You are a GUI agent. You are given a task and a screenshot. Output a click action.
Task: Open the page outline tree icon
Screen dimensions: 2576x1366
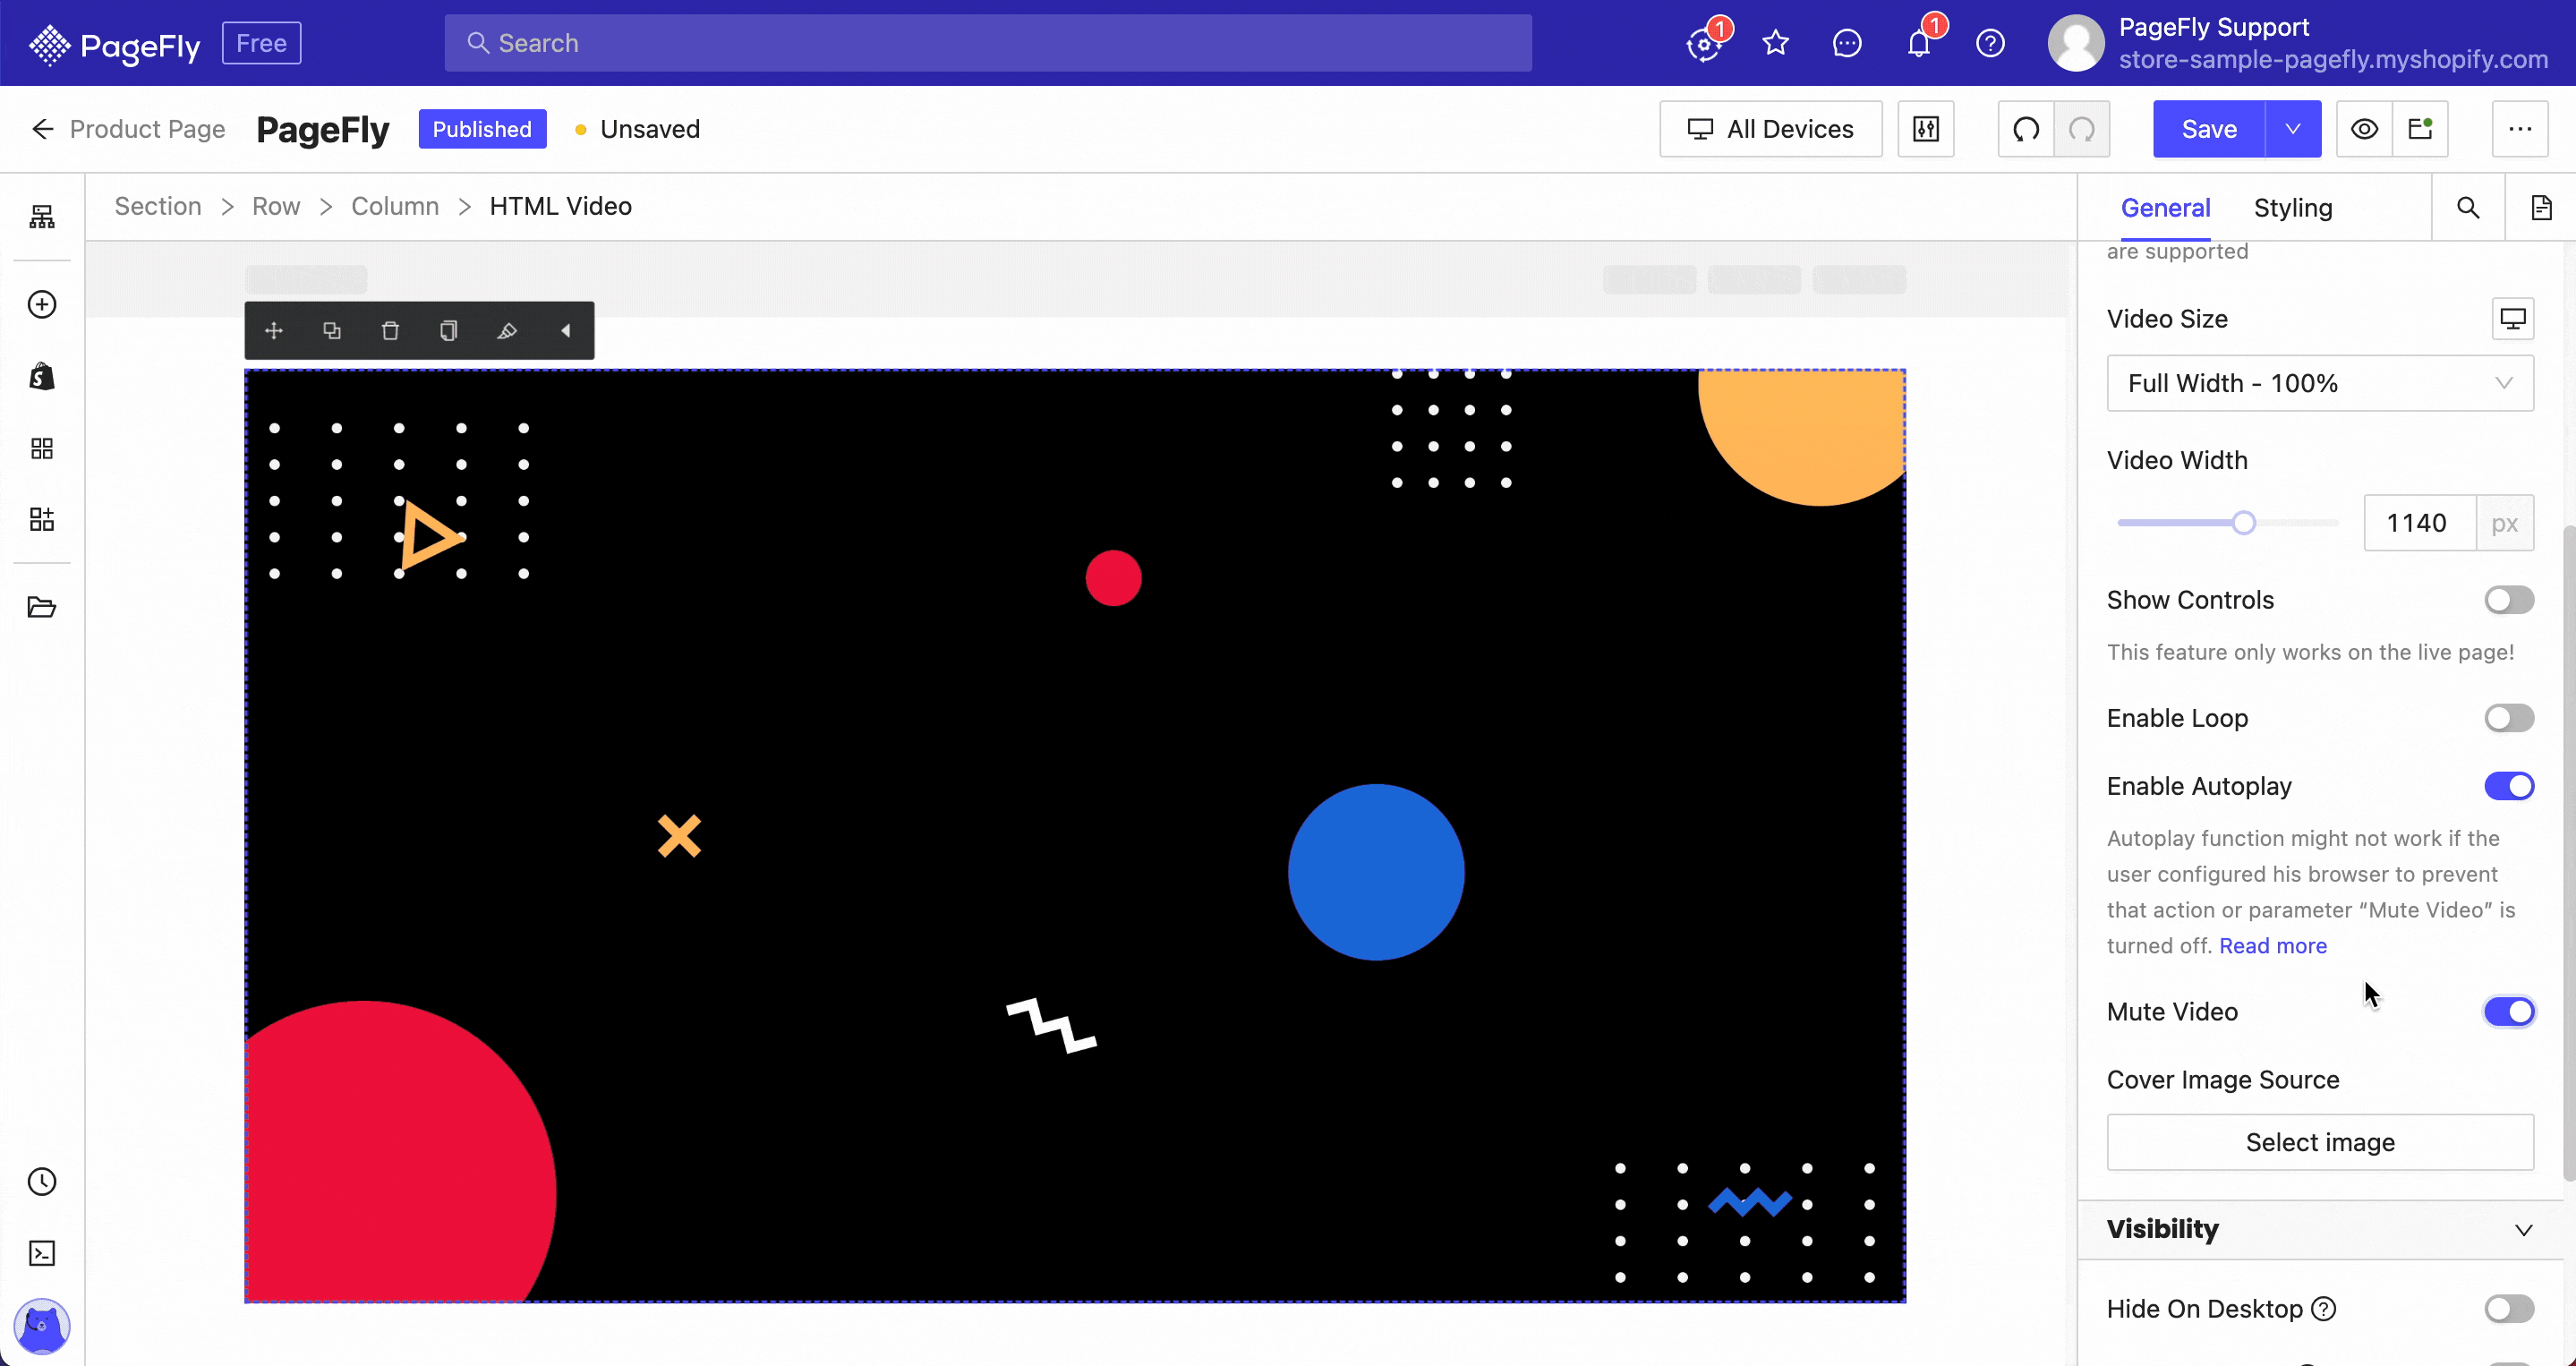[42, 217]
